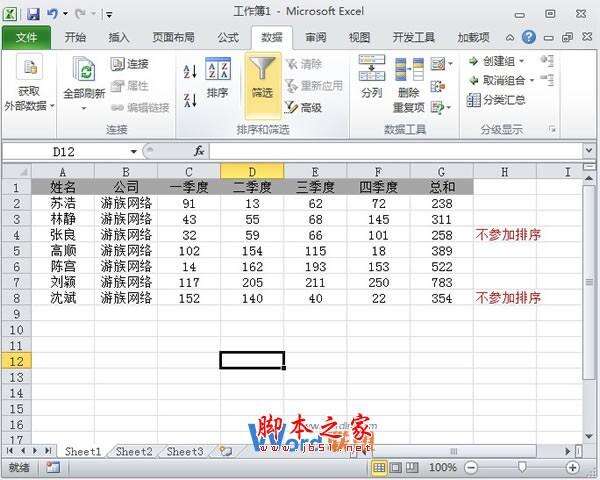Image resolution: width=600 pixels, height=480 pixels.
Task: Click the 全部刷新 refresh icon
Action: click(85, 69)
